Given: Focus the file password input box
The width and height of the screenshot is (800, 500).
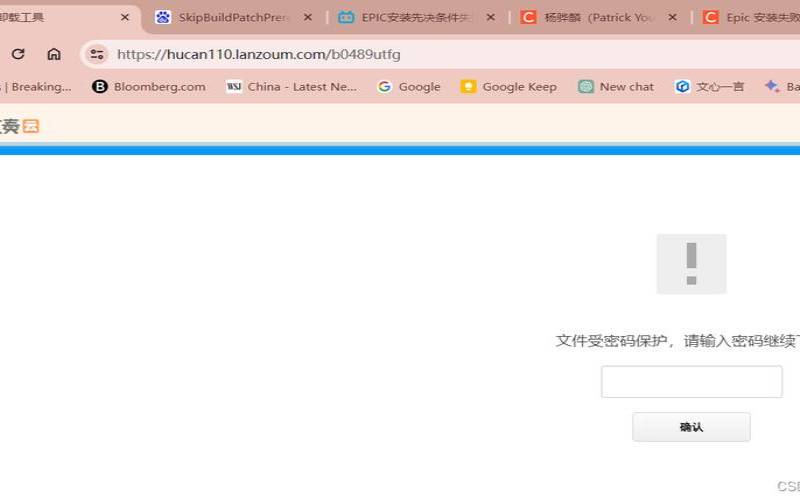Looking at the screenshot, I should pyautogui.click(x=691, y=382).
